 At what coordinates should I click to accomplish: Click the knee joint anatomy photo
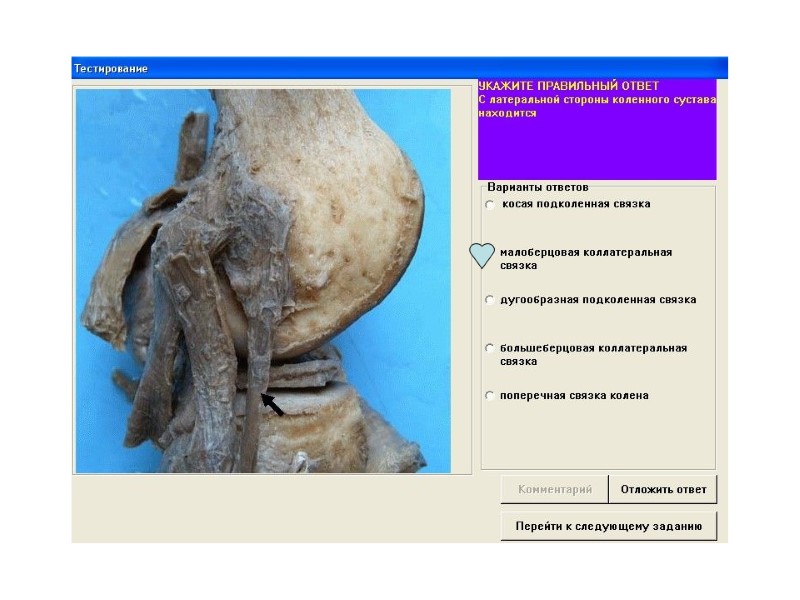263,281
